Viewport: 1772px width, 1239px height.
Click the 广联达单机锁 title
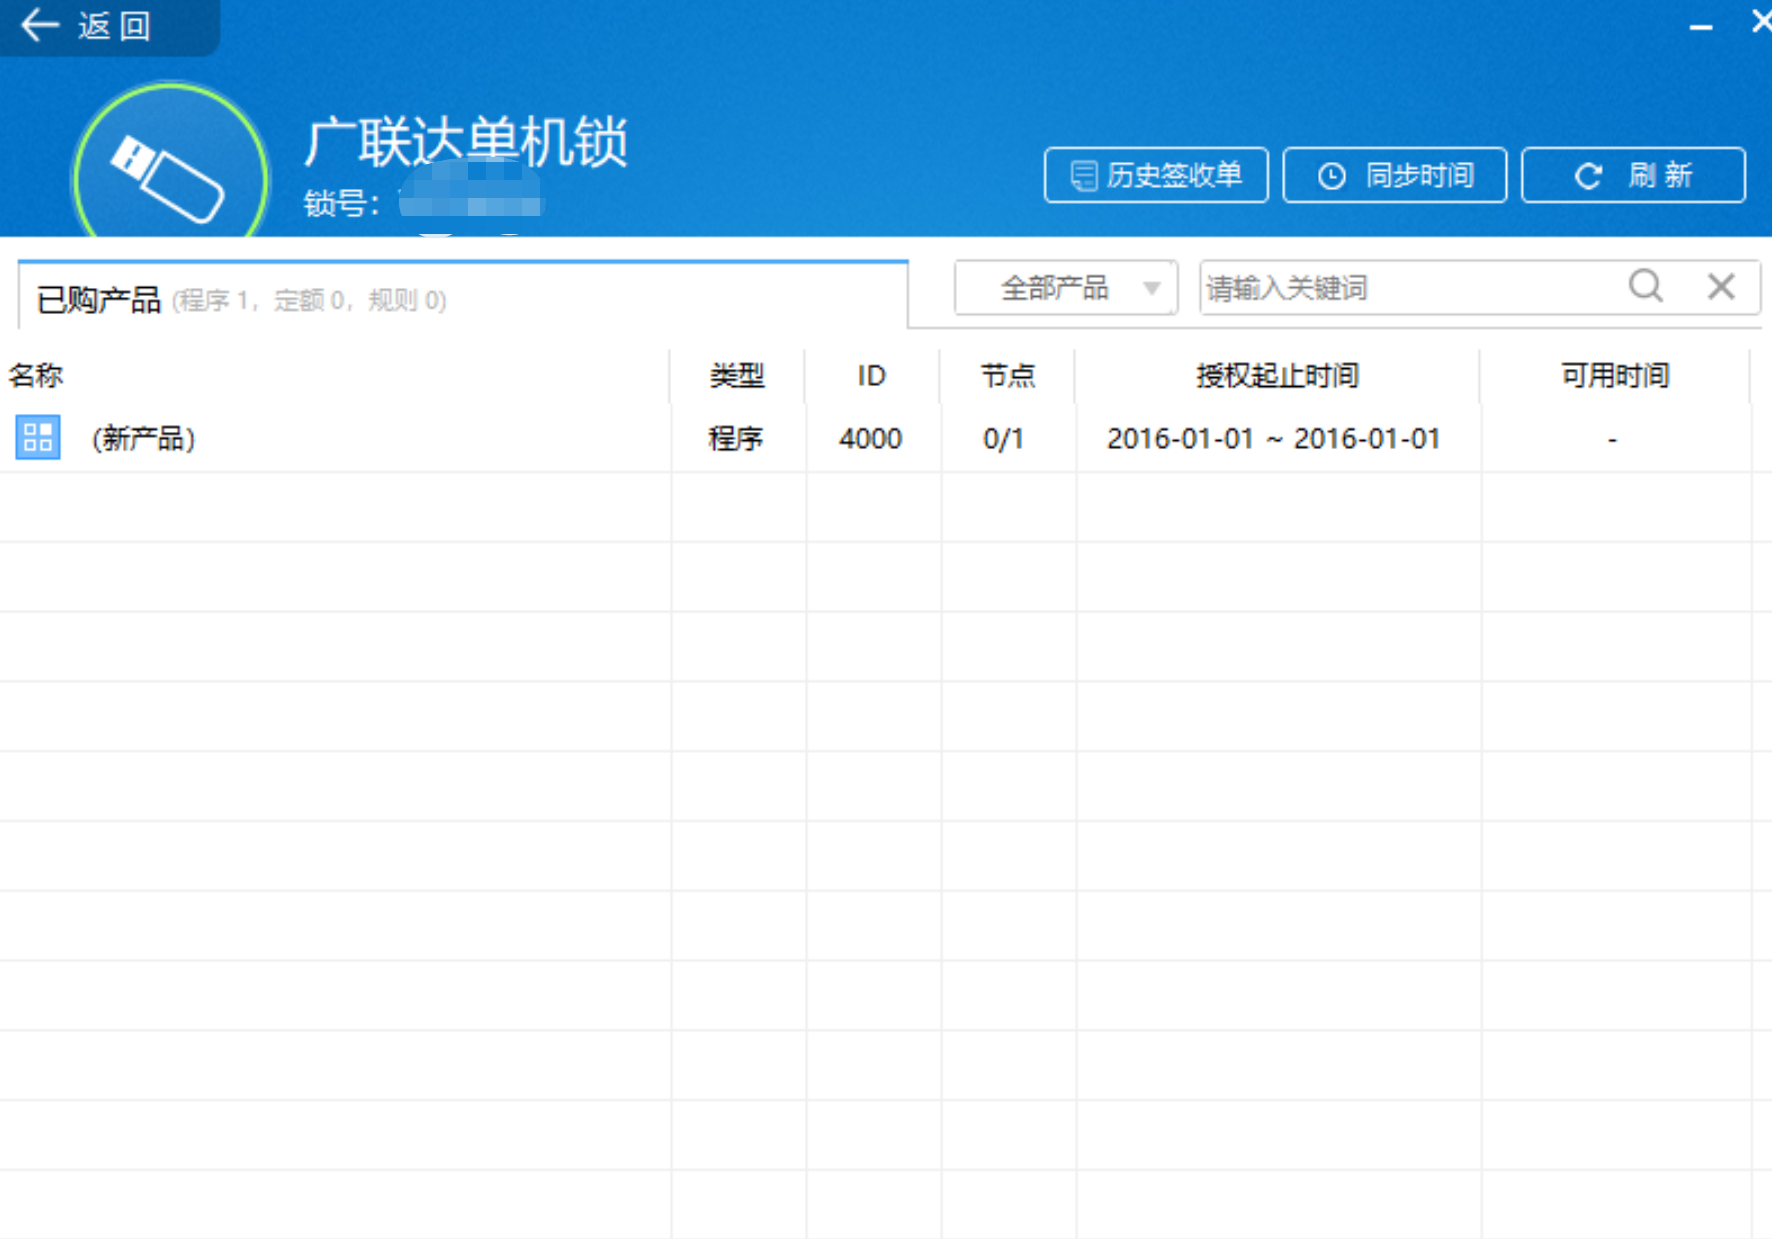click(x=466, y=141)
